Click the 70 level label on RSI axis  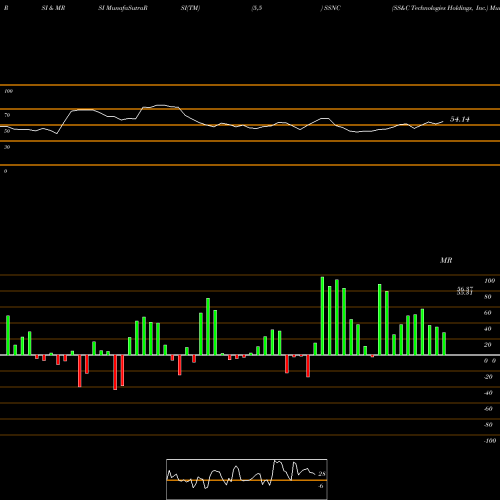pos(7,115)
